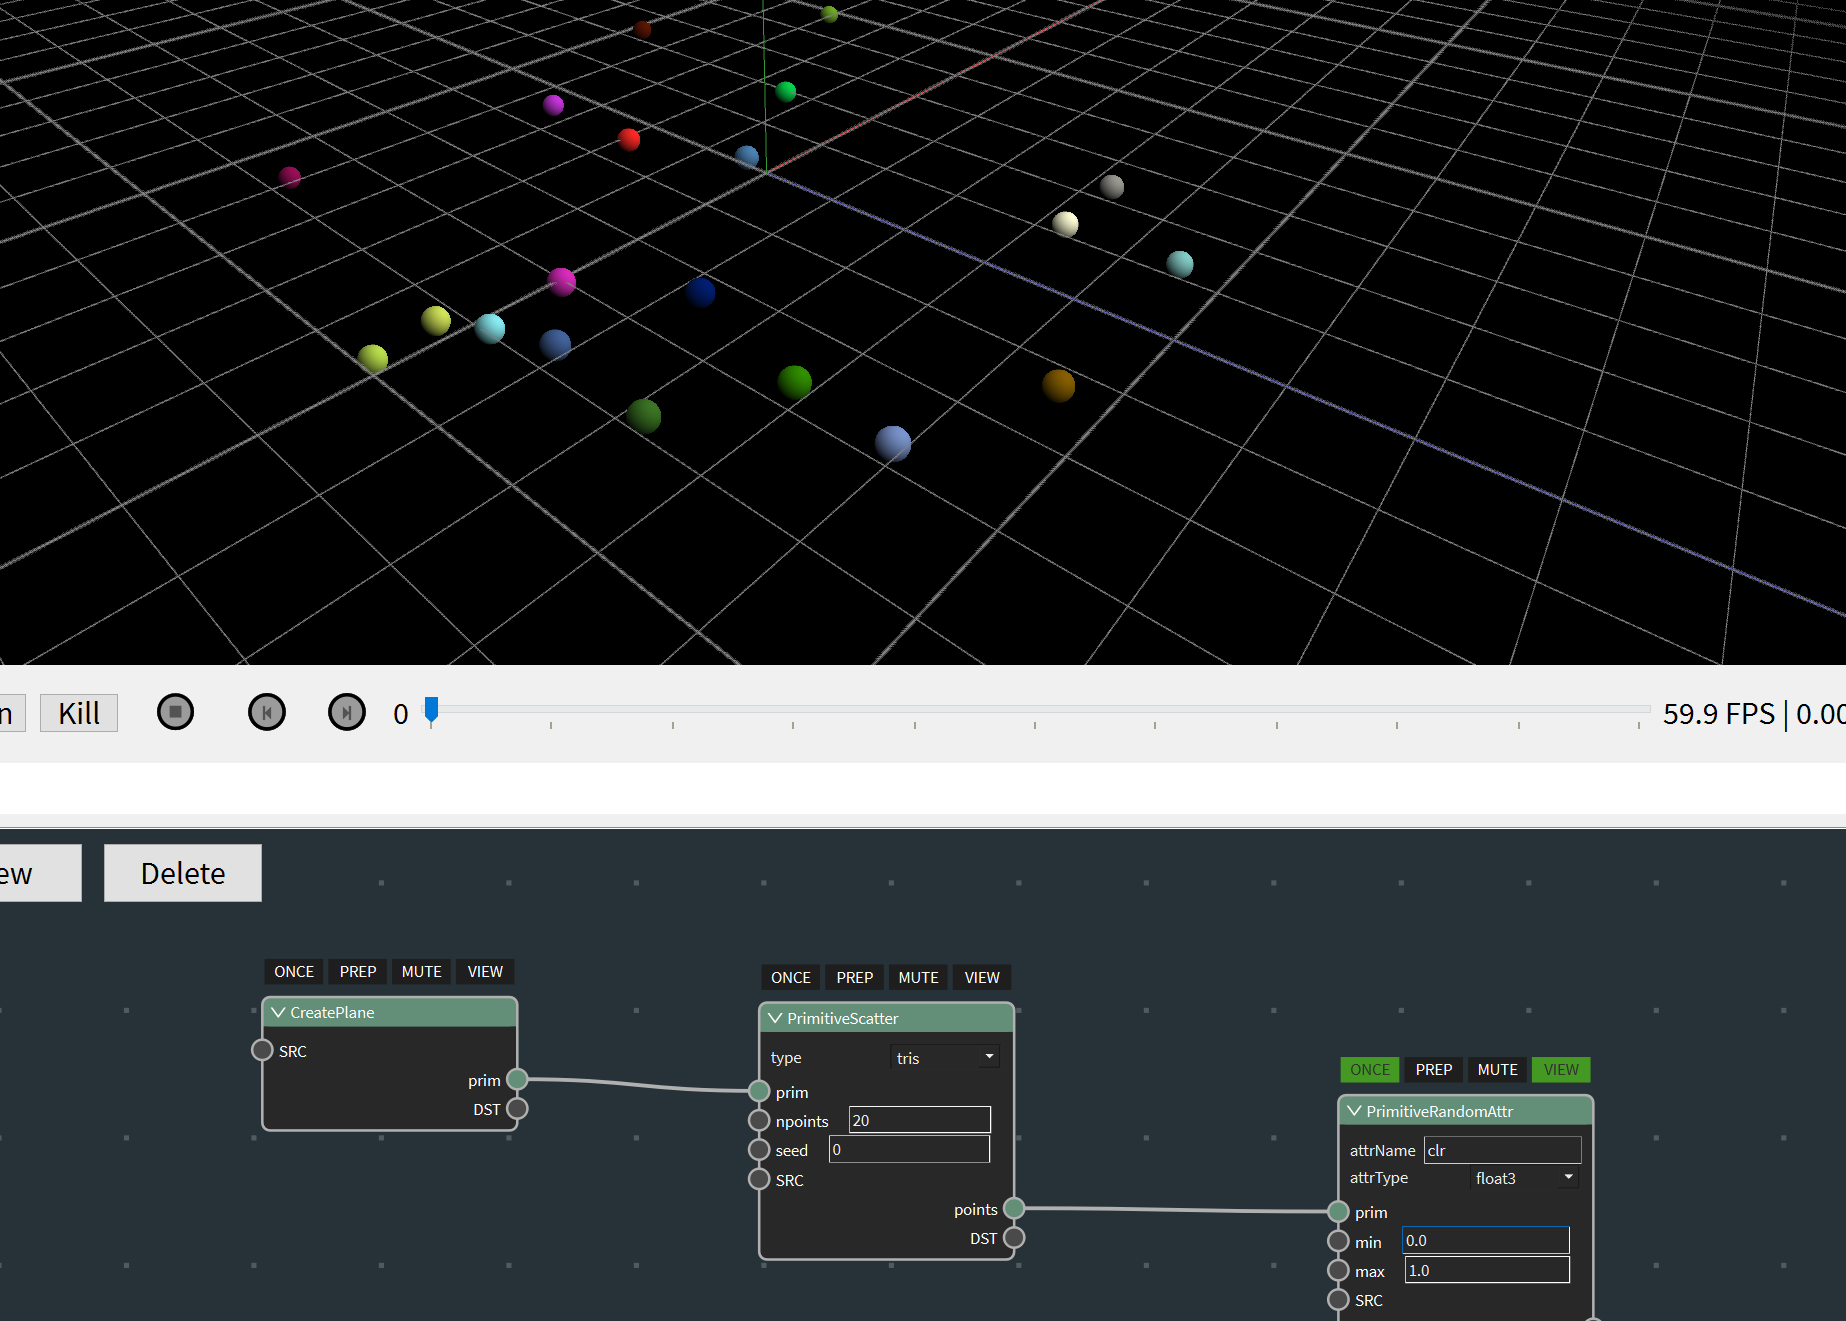
Task: Toggle VIEW on the CreatePlane node
Action: point(485,972)
